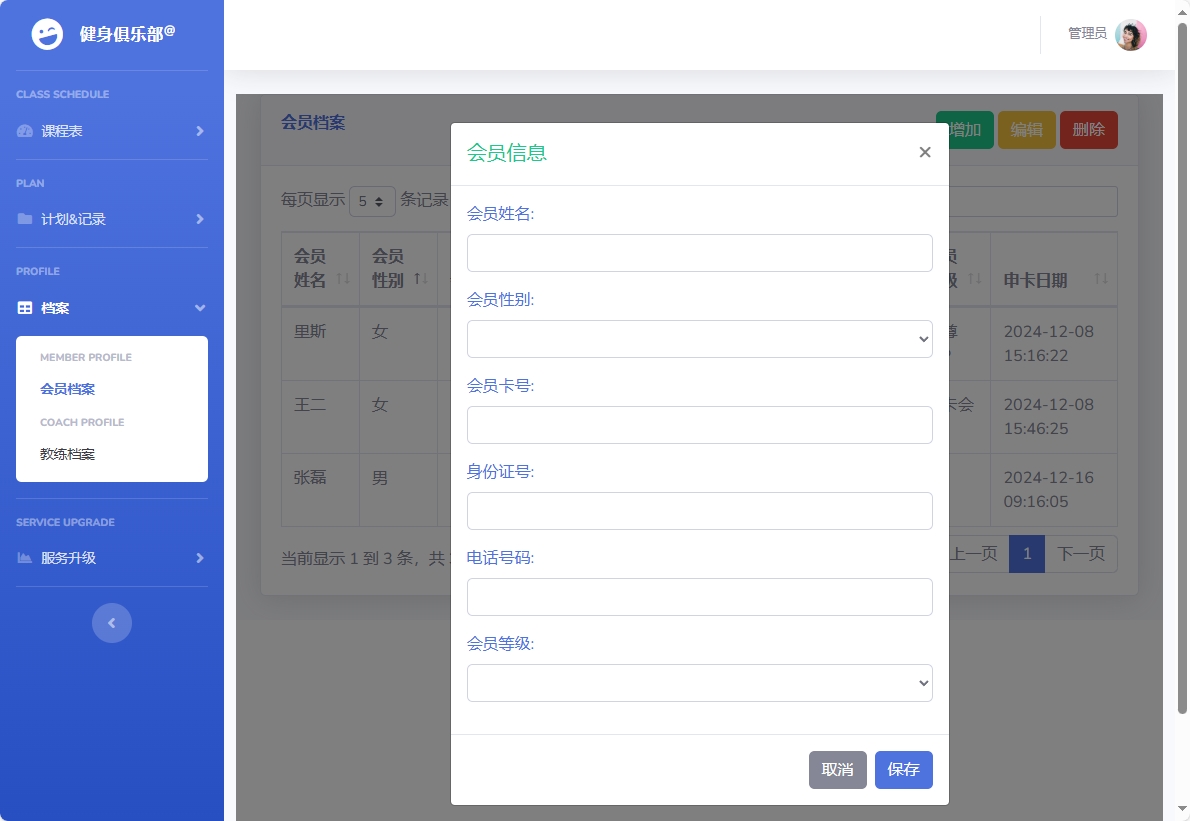Expand the 档案 sidebar section chevron
This screenshot has height=821, width=1190.
coord(199,308)
